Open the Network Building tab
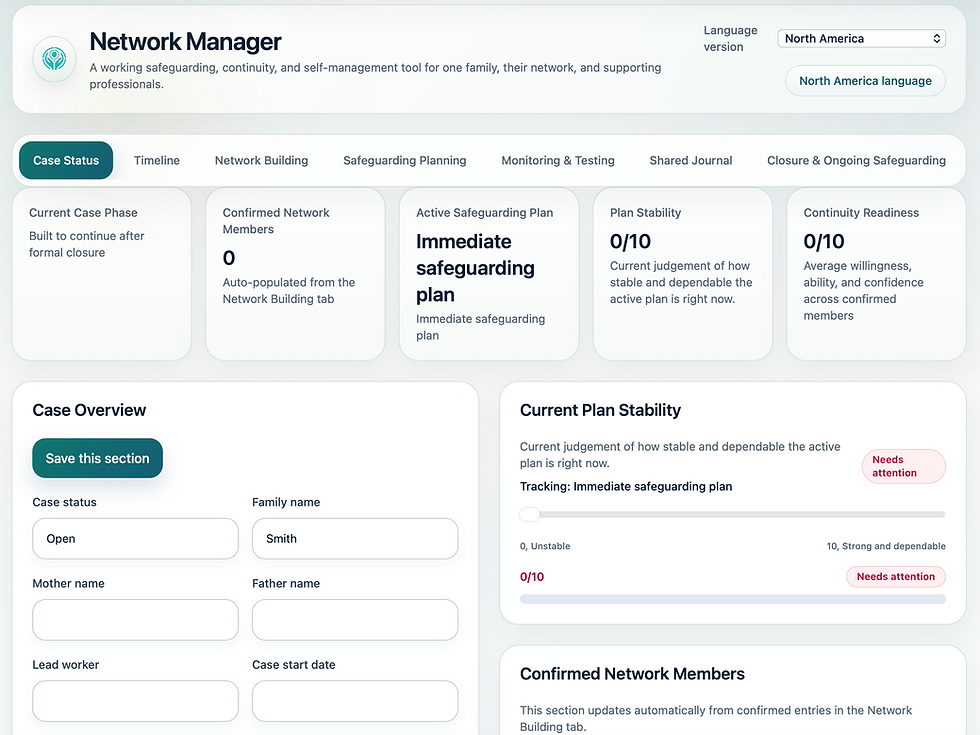Screen dimensions: 980x735 tap(261, 160)
